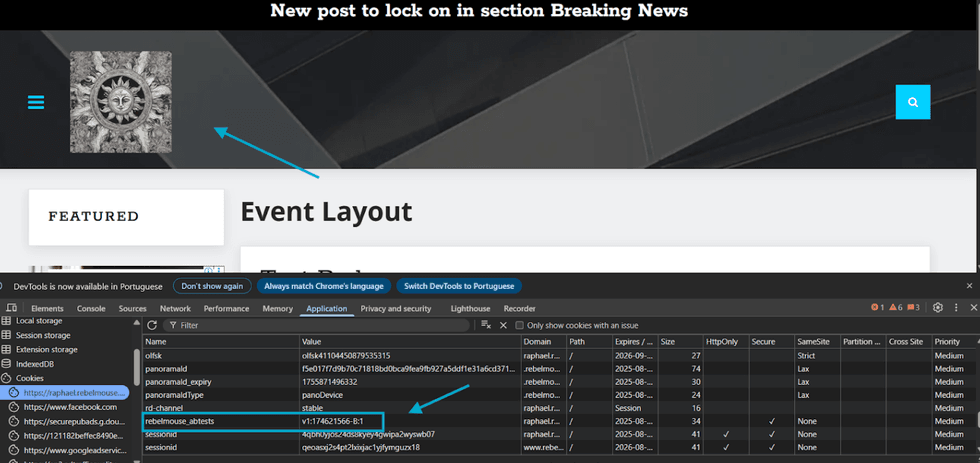Open the site search button
The width and height of the screenshot is (980, 463).
(x=912, y=102)
